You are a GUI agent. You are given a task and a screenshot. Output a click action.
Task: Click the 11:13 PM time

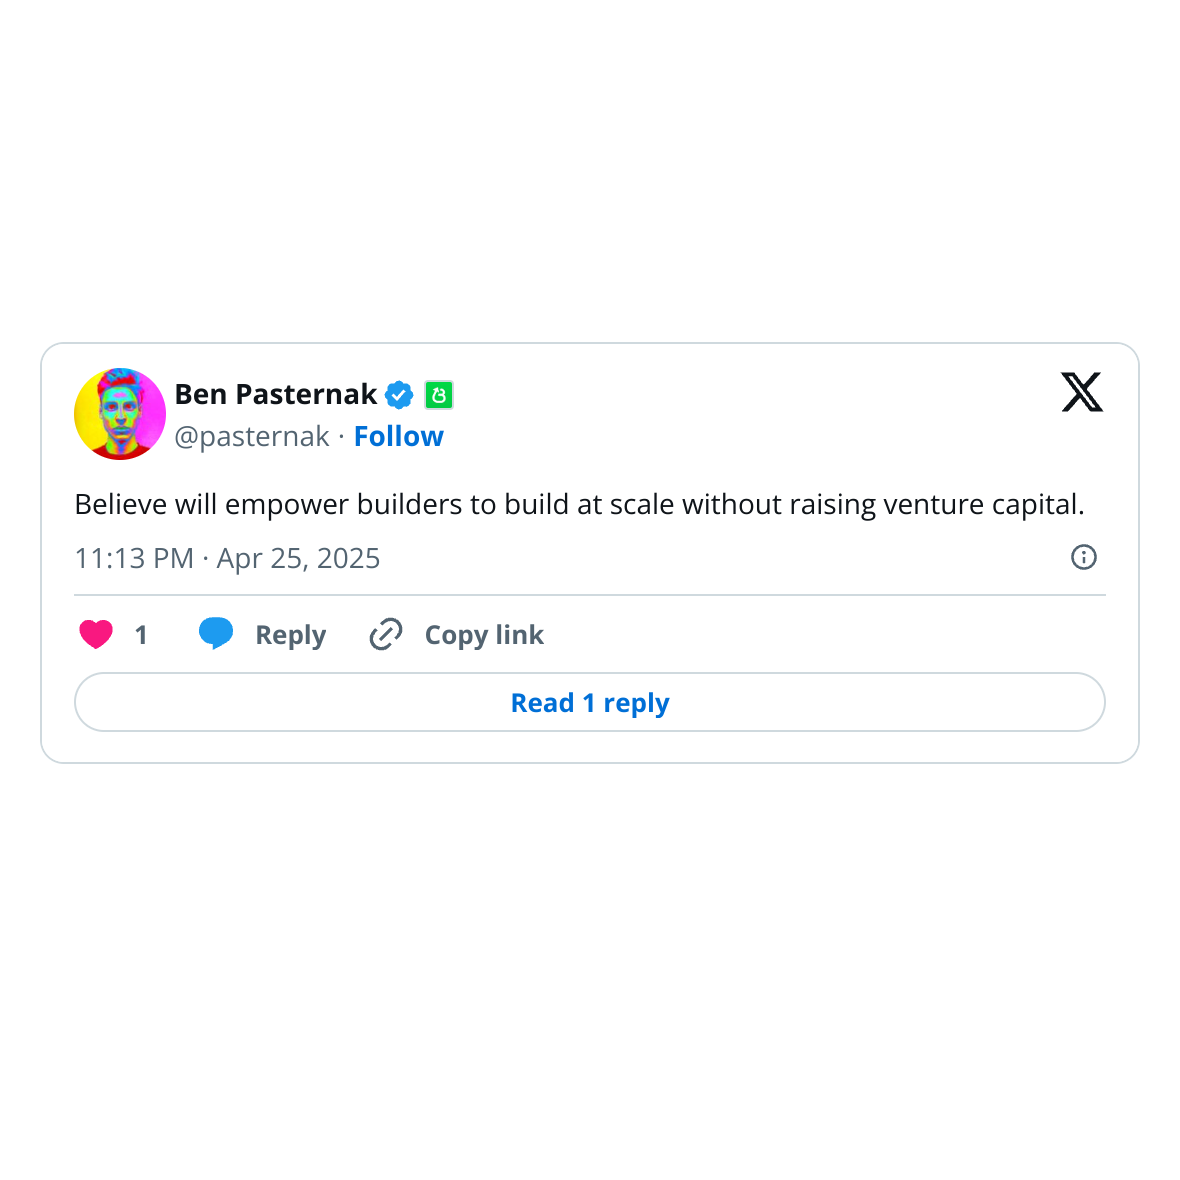click(134, 558)
